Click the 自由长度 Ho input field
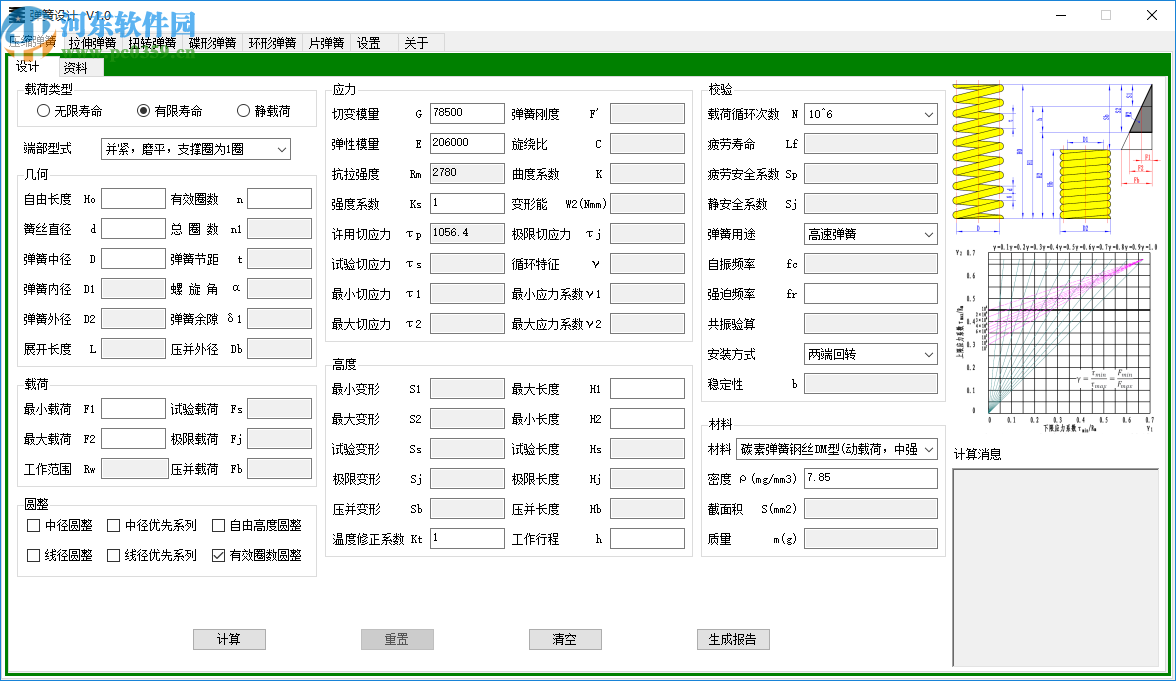Screen dimensions: 1176x681 133,198
